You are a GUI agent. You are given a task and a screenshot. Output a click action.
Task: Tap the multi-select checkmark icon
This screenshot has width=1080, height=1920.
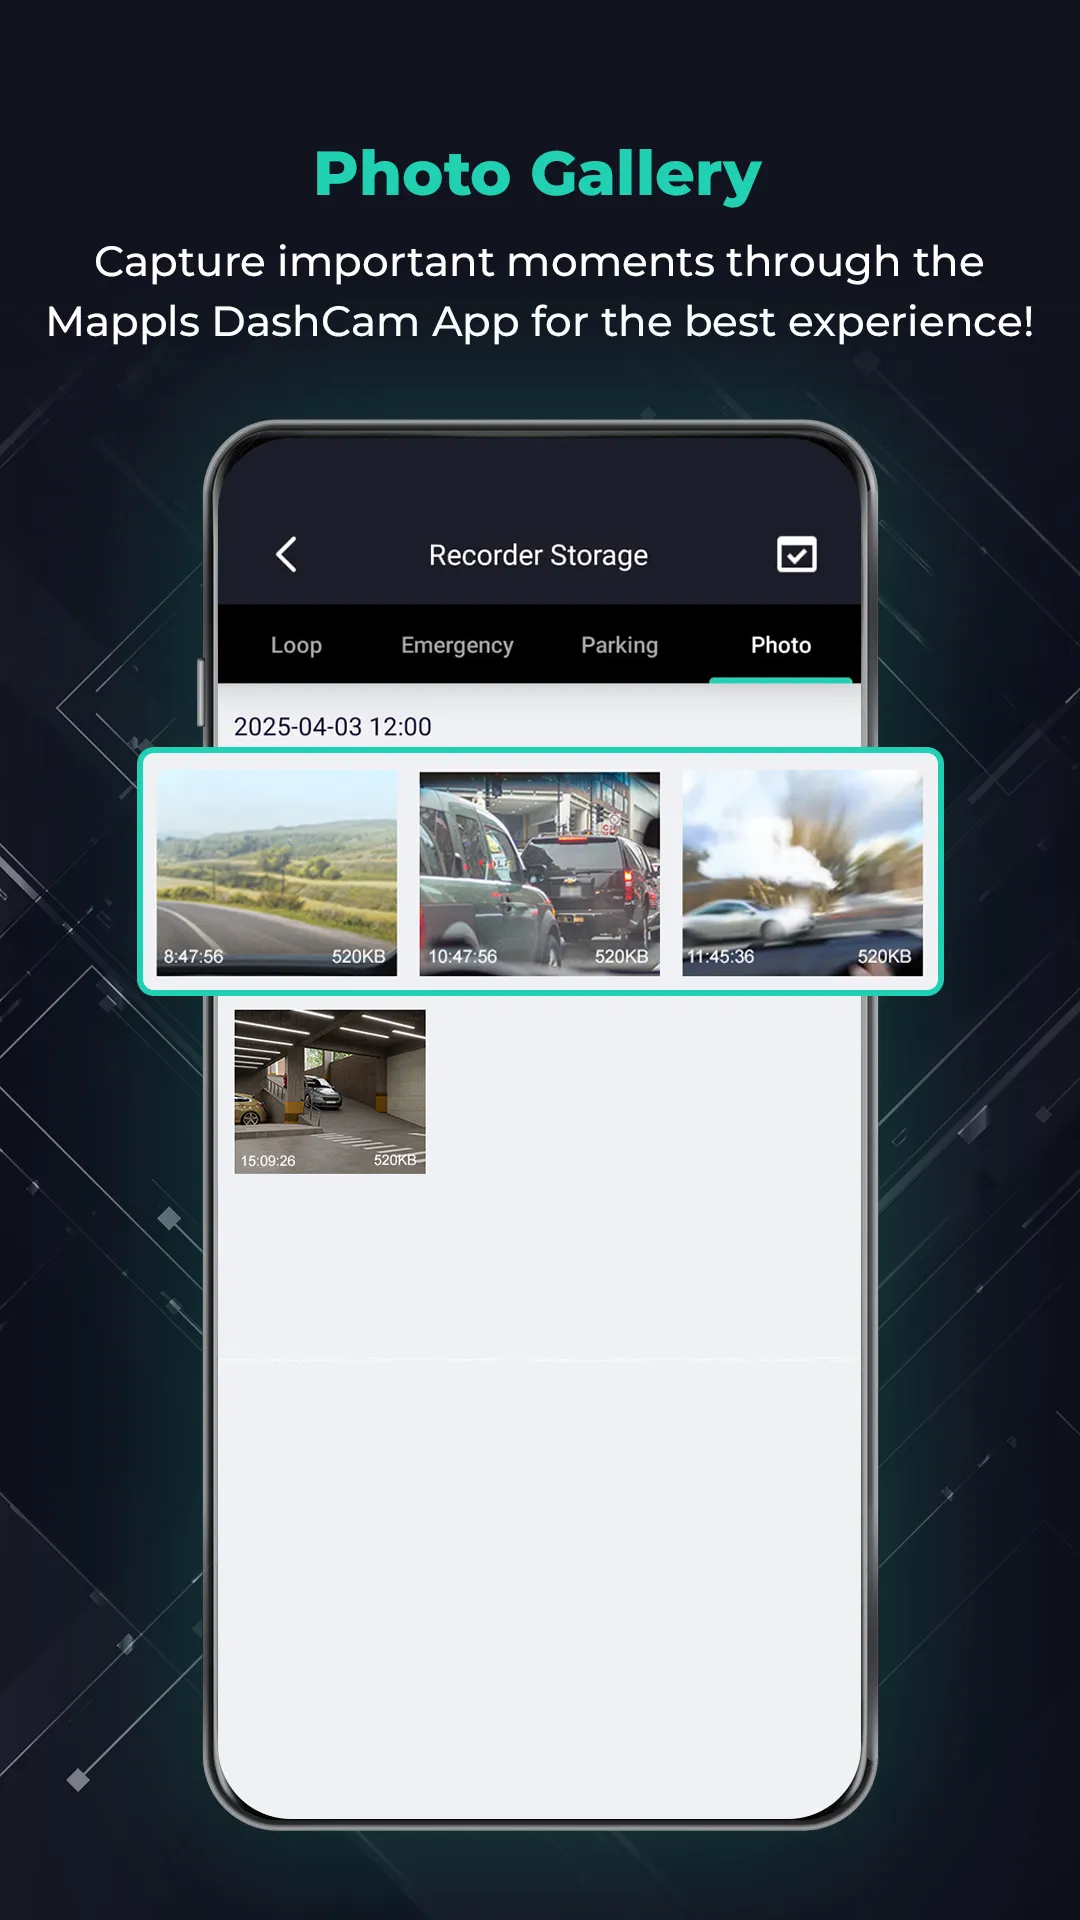point(797,554)
